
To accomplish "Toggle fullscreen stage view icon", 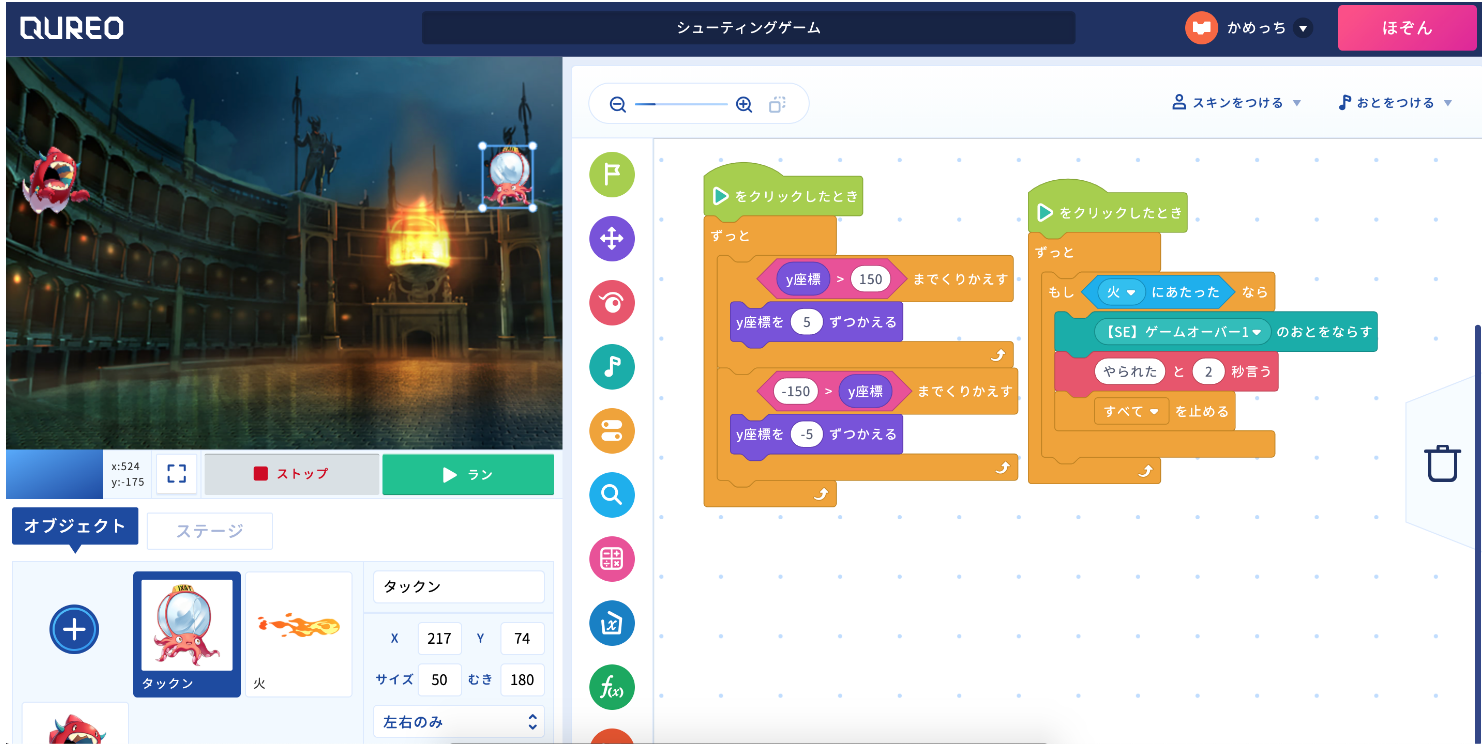I will pyautogui.click(x=177, y=473).
